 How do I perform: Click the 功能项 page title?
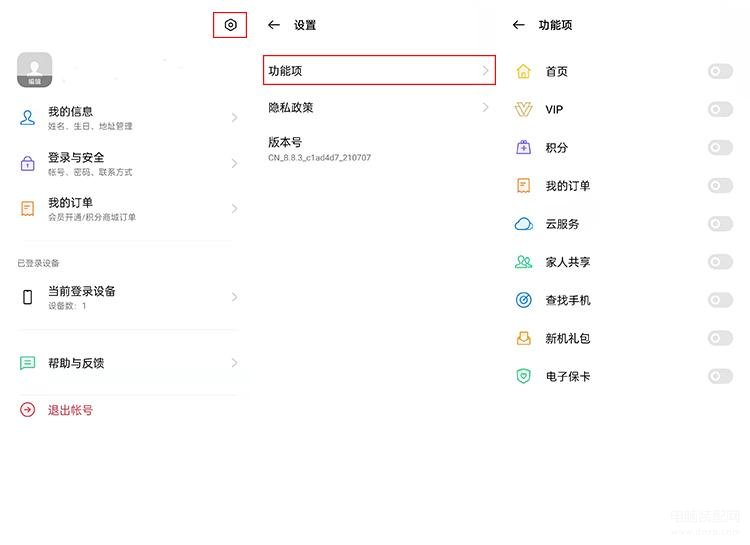[555, 25]
